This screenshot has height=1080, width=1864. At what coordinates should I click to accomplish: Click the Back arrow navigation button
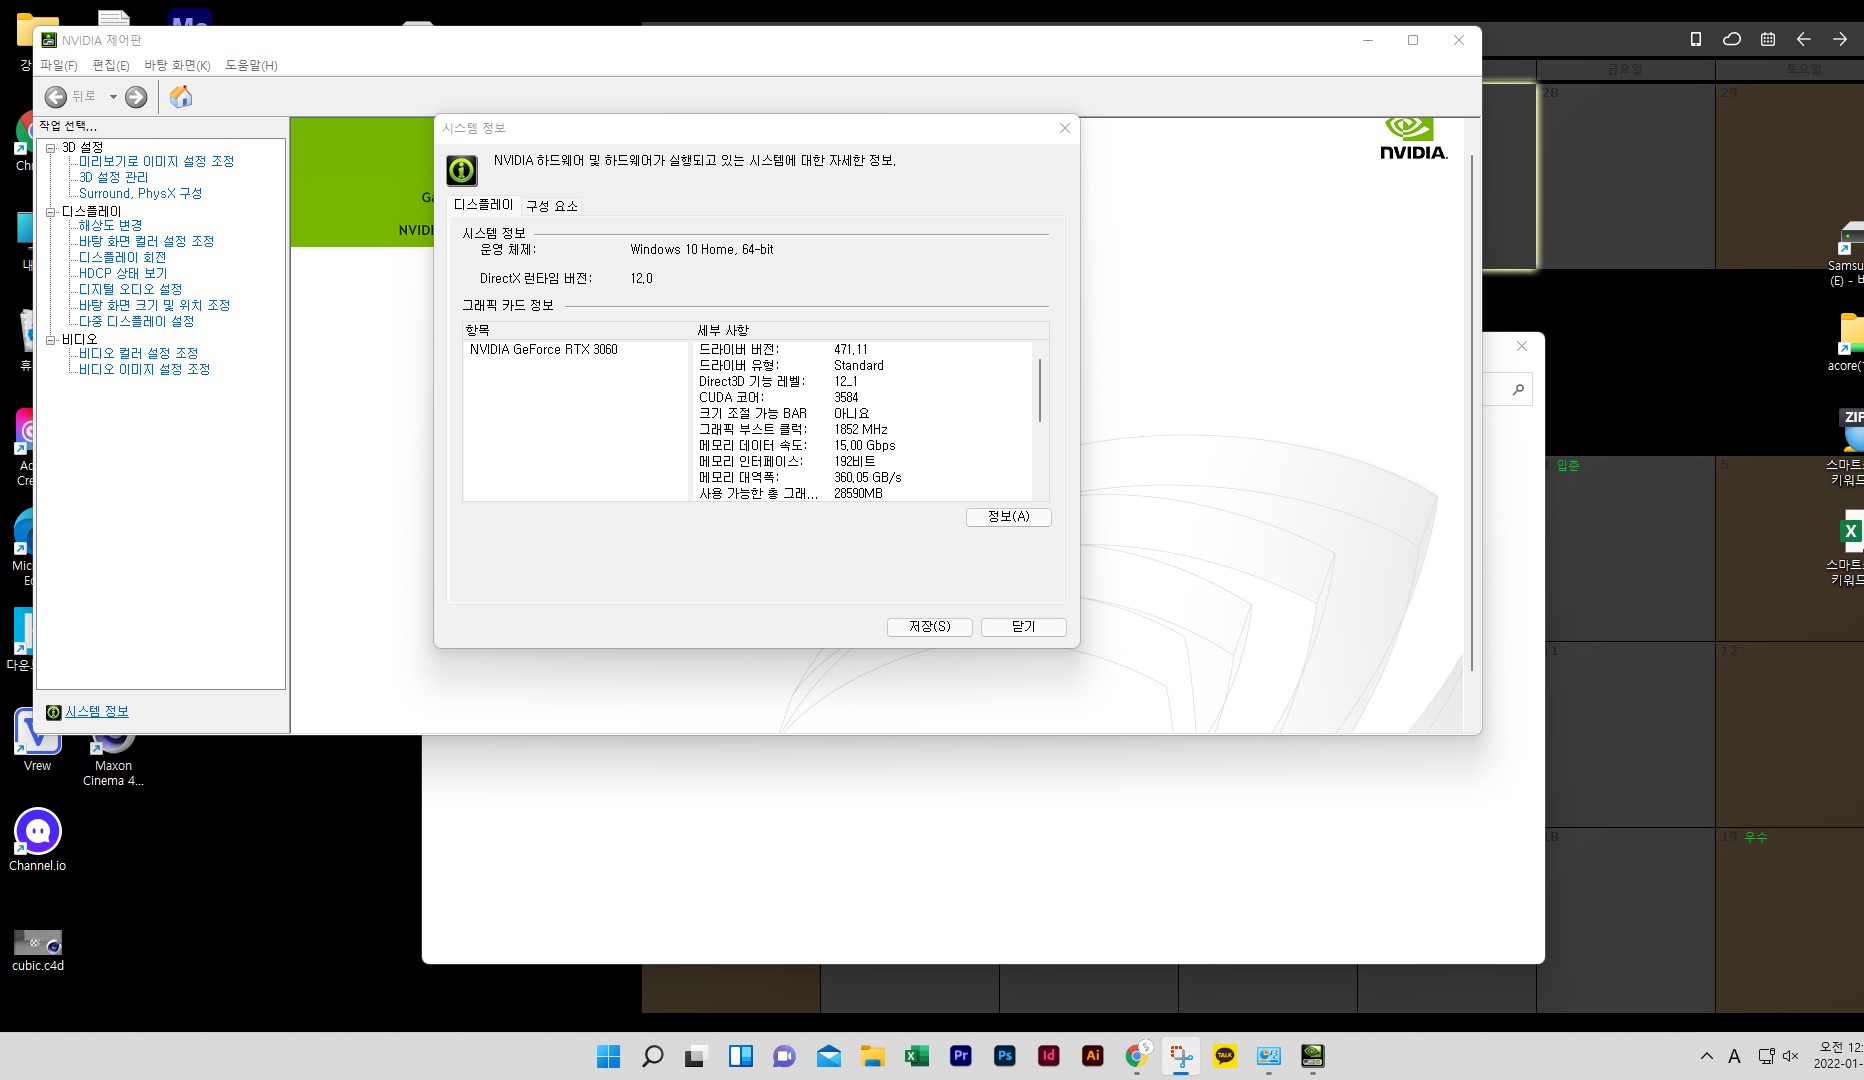(56, 97)
